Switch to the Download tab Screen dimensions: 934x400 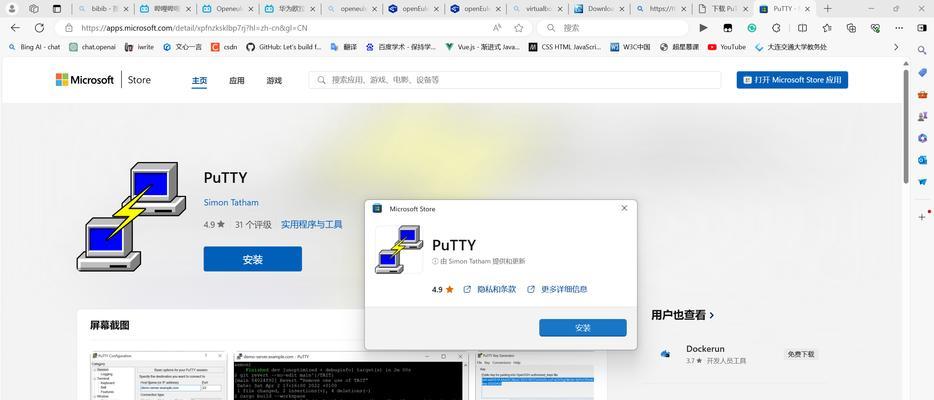pyautogui.click(x=600, y=9)
